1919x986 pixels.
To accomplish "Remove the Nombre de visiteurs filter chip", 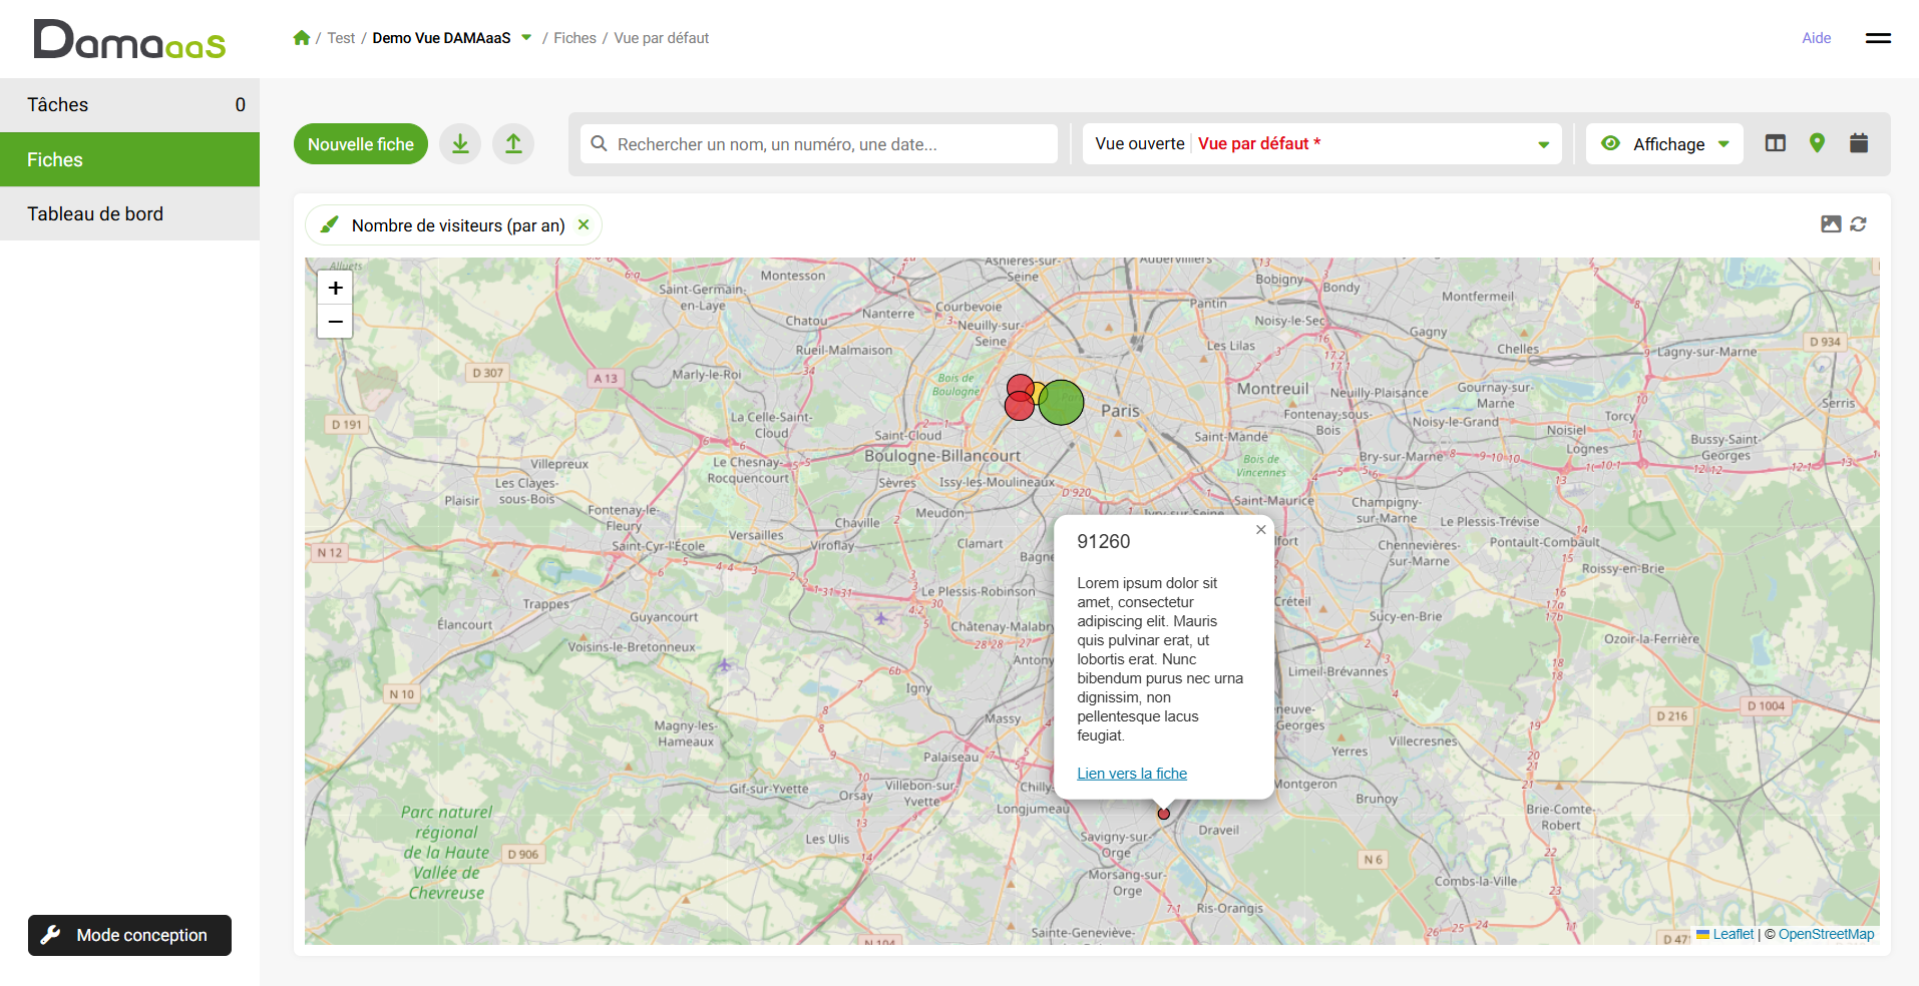I will [x=583, y=225].
